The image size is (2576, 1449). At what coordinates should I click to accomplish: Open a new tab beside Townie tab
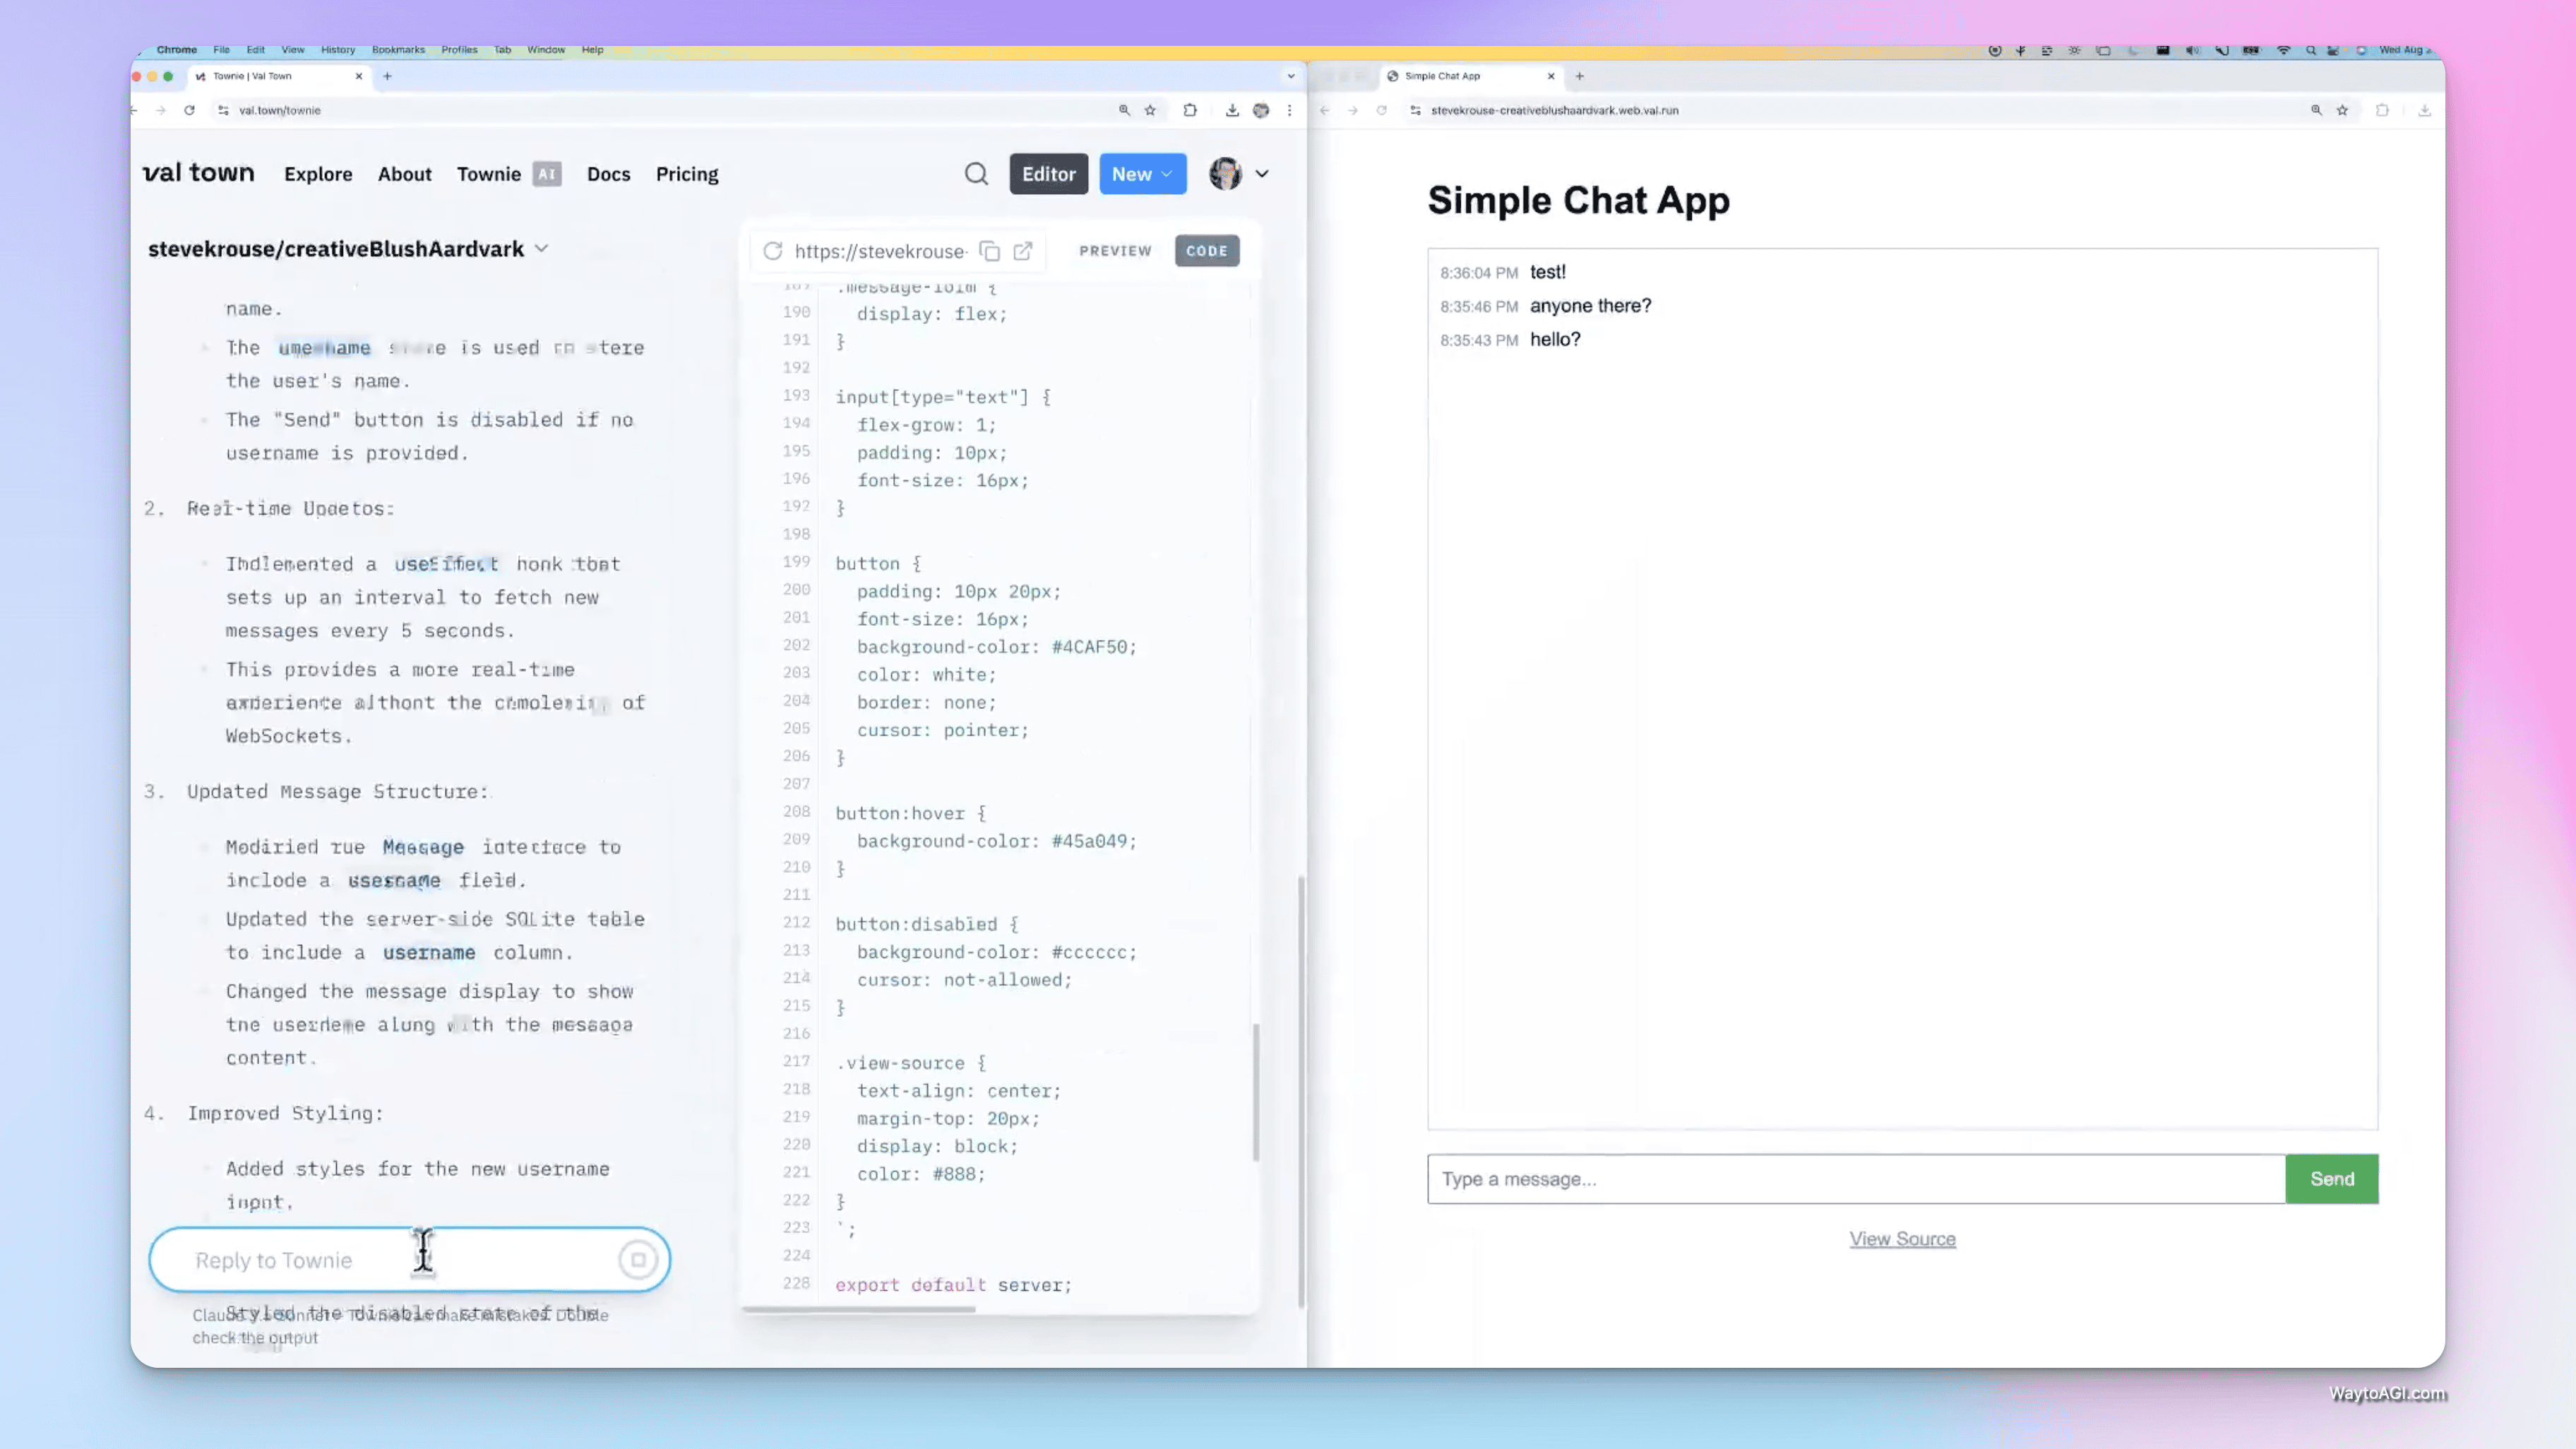(x=387, y=76)
